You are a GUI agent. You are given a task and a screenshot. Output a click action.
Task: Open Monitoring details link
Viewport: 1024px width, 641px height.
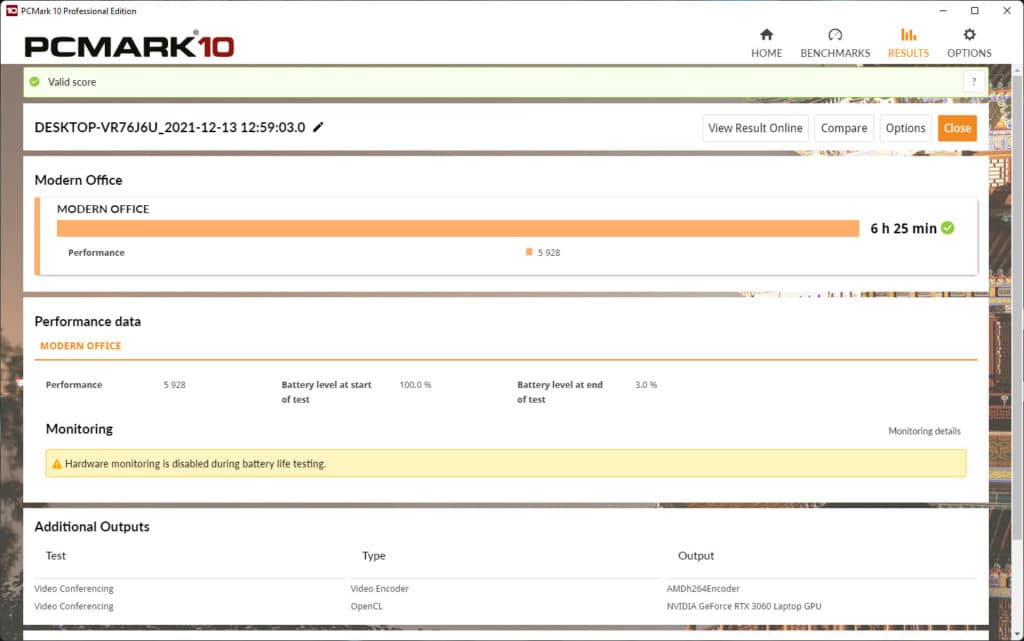click(x=924, y=431)
